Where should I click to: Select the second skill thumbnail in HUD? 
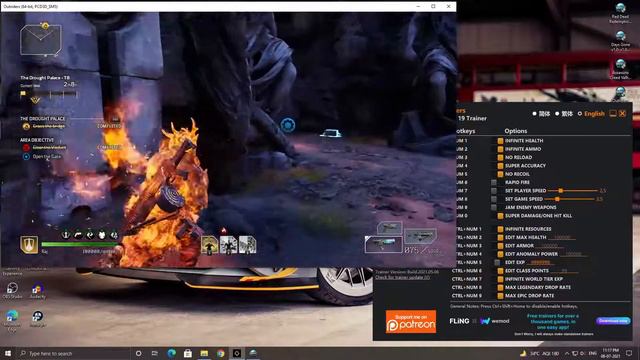point(228,245)
